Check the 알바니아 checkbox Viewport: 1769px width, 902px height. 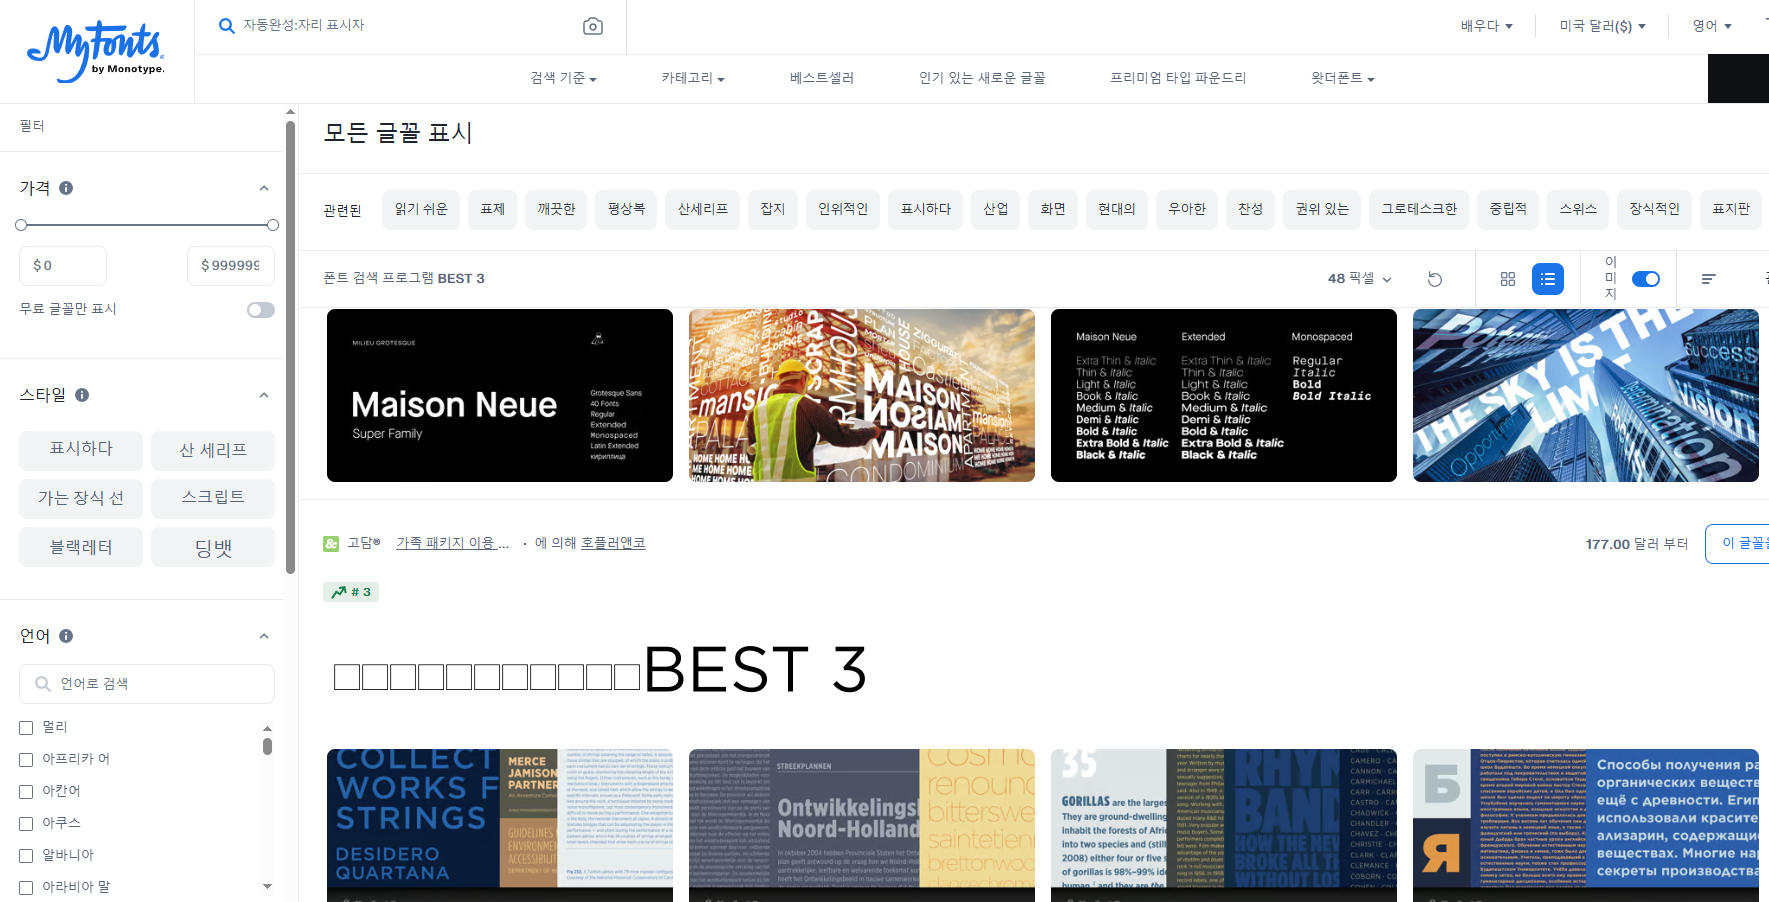click(27, 856)
